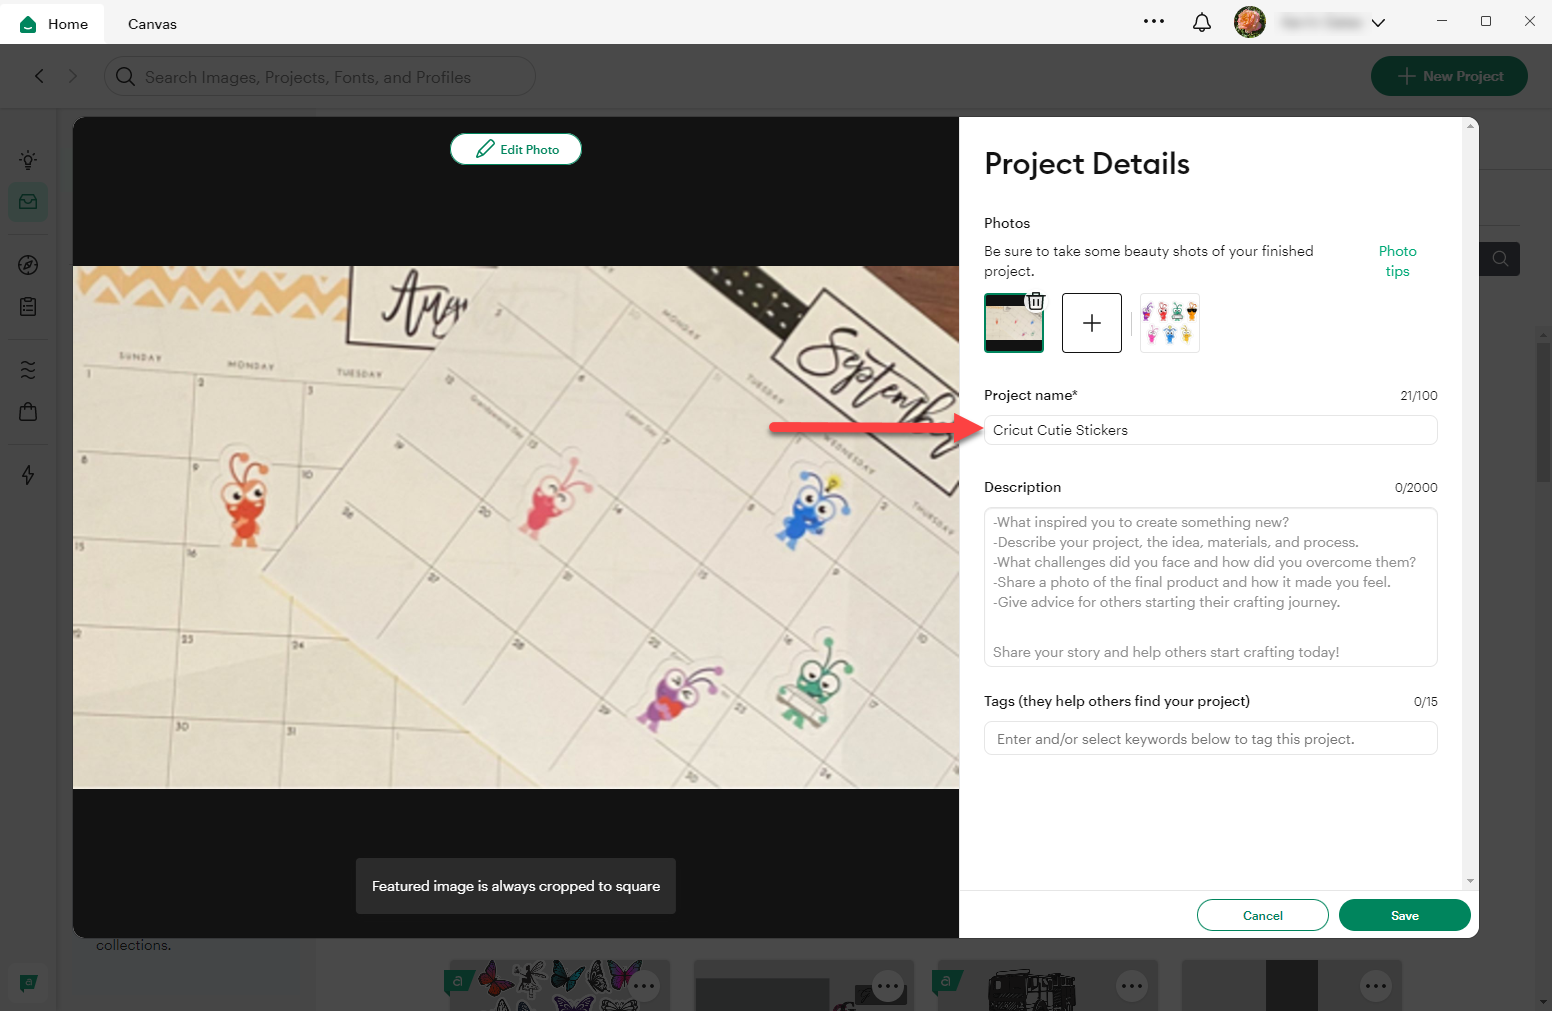Open notifications via the bell icon

click(1201, 21)
